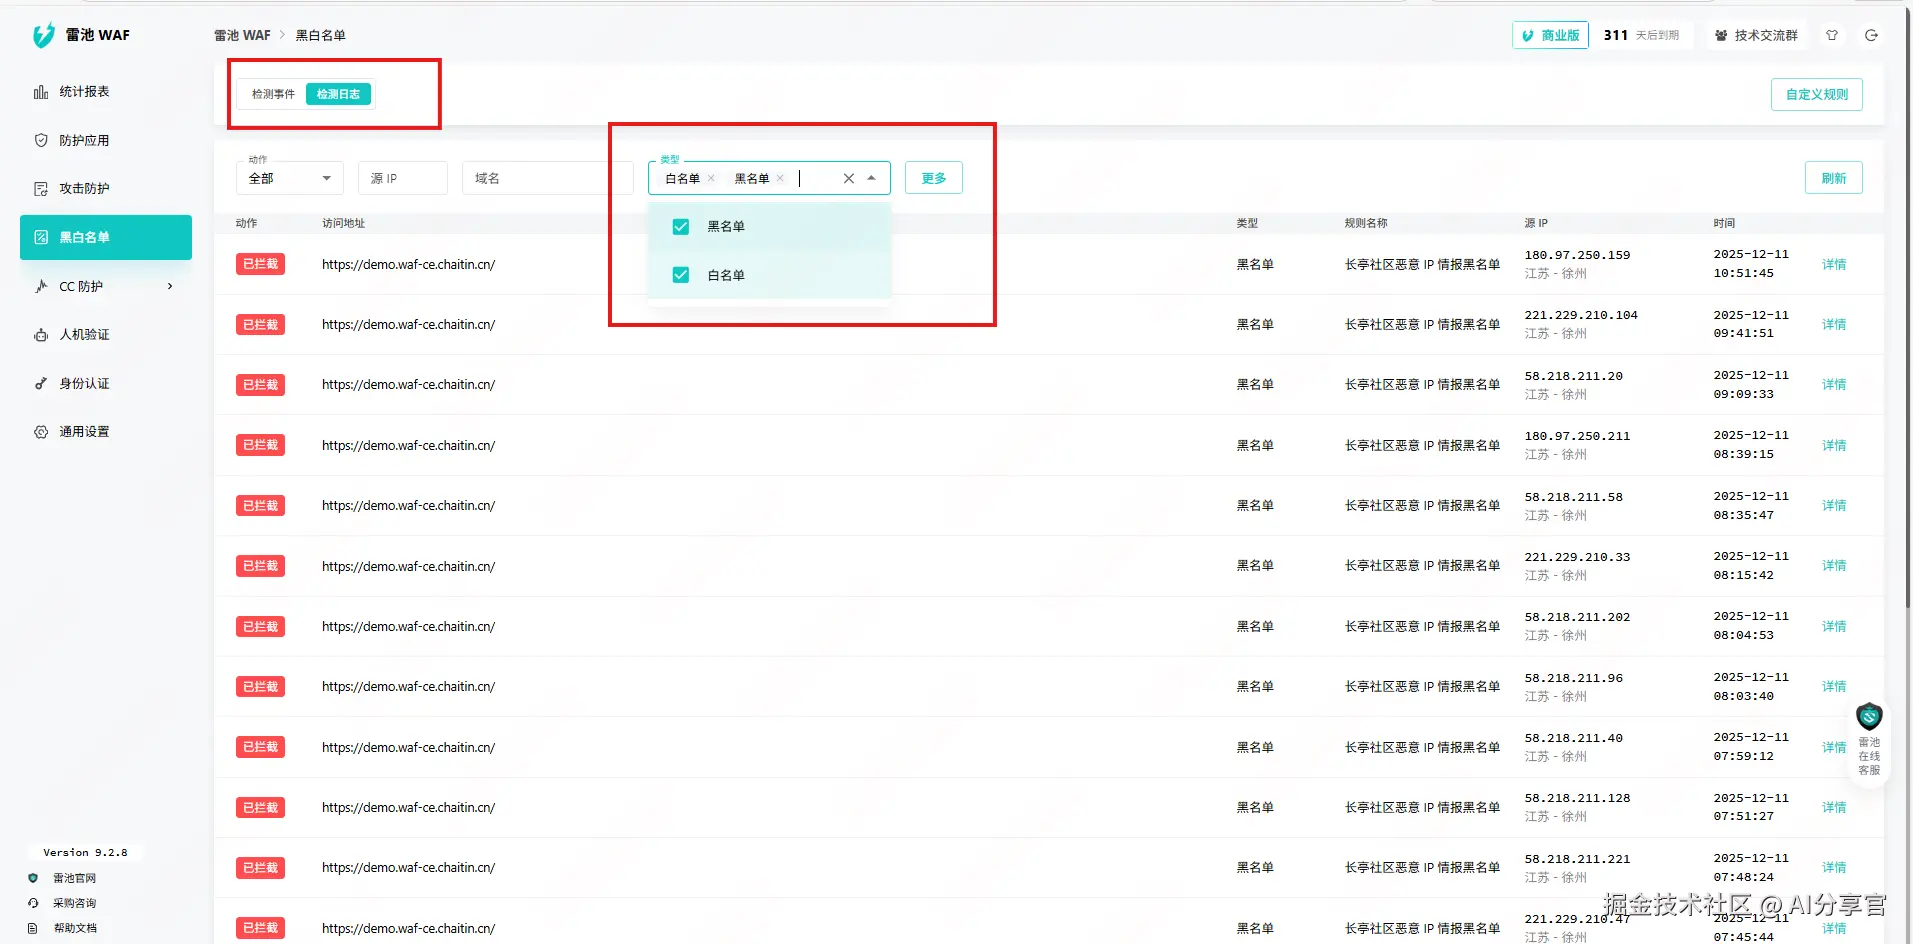Click 黑名单 type cell for 58.218.211.128
This screenshot has height=944, width=1913.
point(1255,808)
